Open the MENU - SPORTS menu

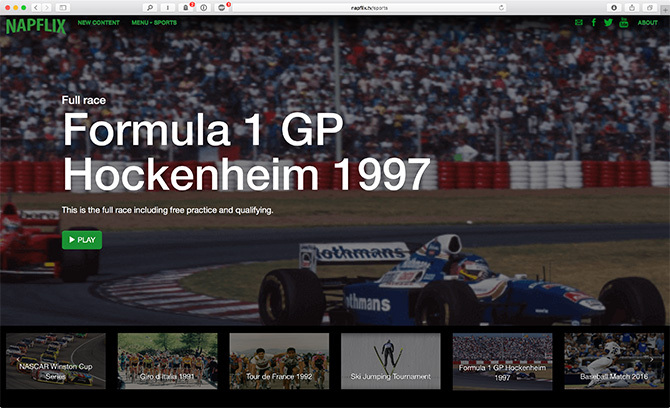(154, 23)
